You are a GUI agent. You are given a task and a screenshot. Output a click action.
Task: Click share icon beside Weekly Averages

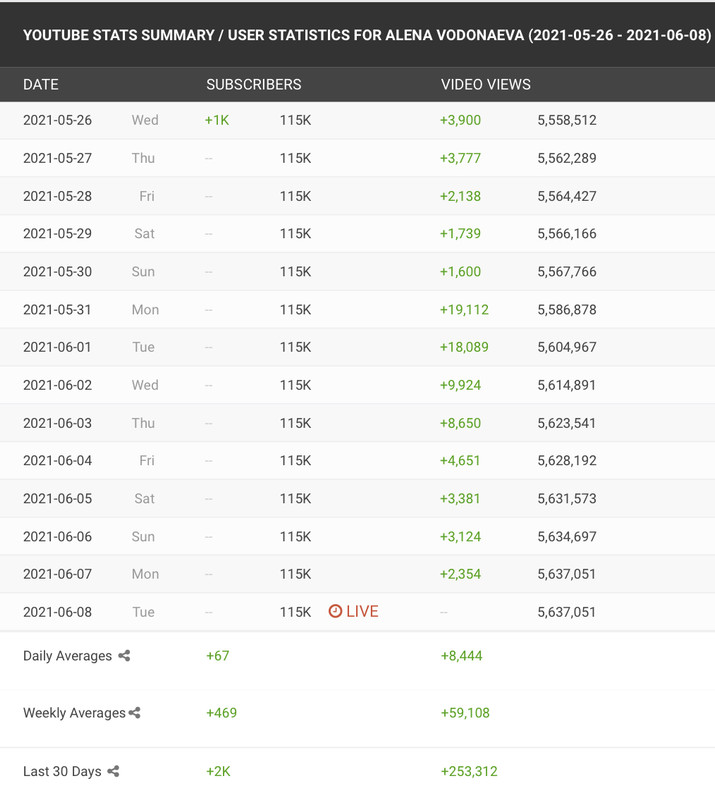pyautogui.click(x=135, y=713)
